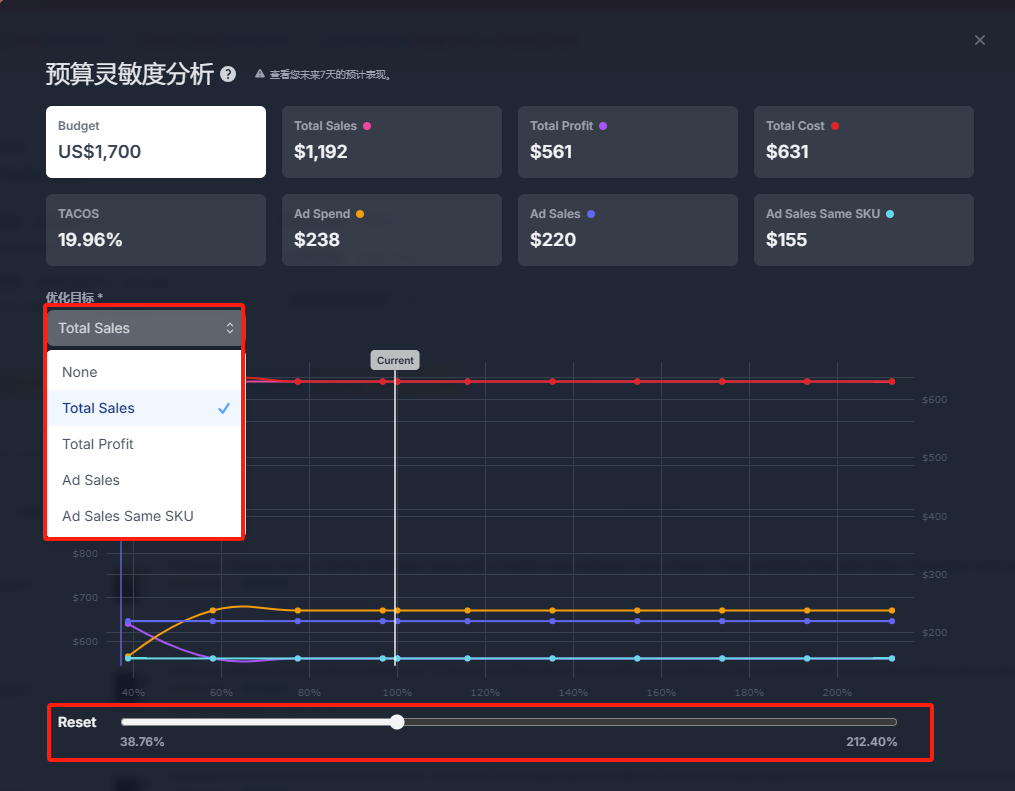
Task: Click the red Total Cost legend dot
Action: 835,126
